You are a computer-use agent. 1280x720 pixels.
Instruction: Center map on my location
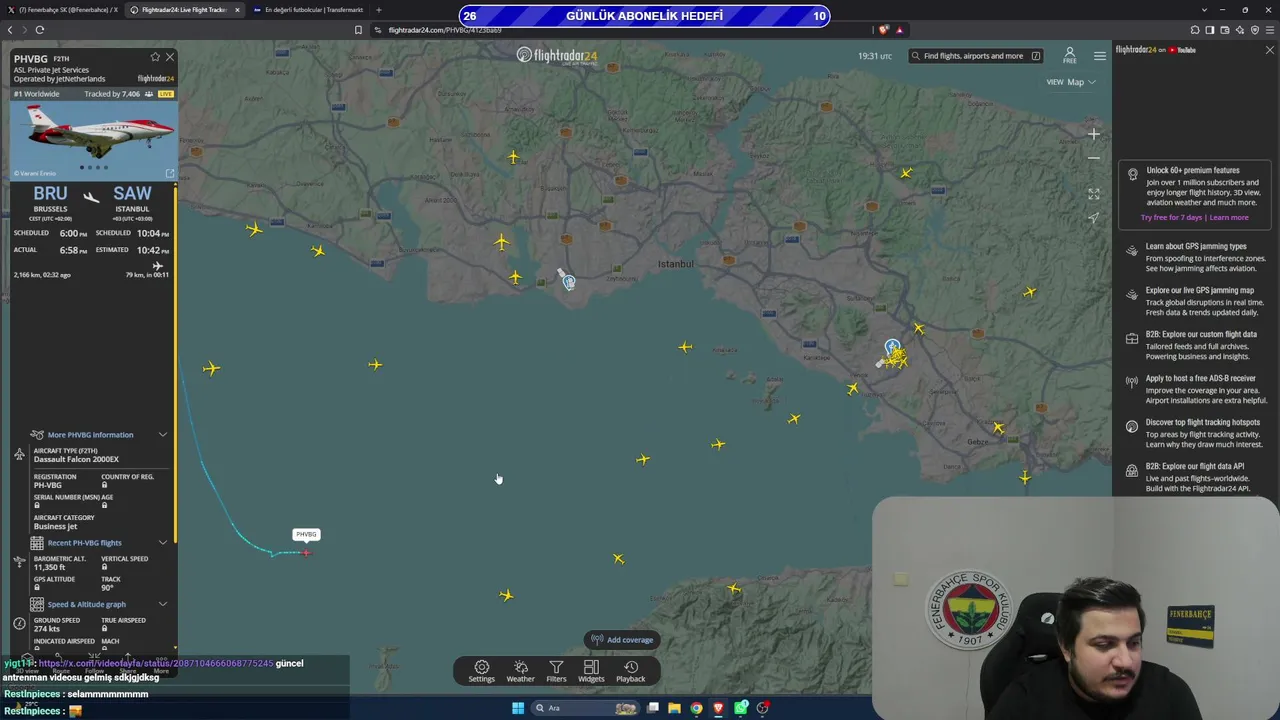pyautogui.click(x=1094, y=218)
